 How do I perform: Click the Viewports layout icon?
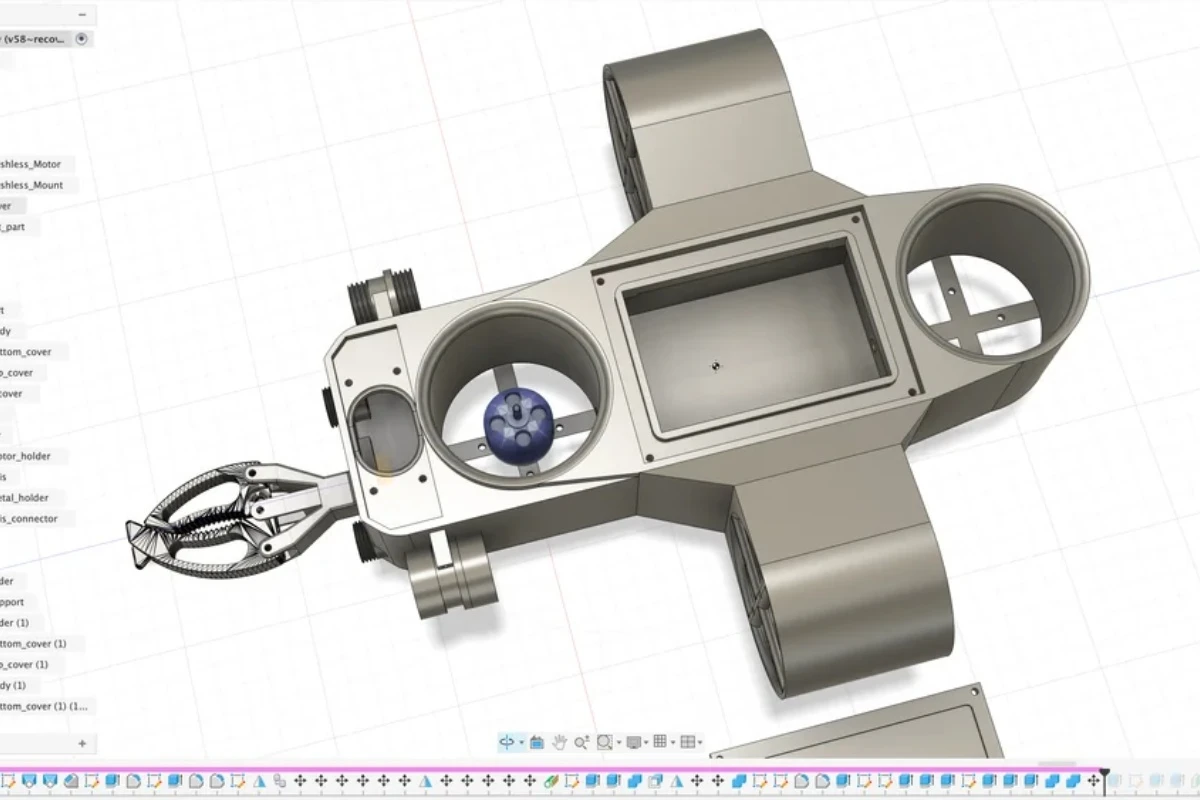(687, 742)
